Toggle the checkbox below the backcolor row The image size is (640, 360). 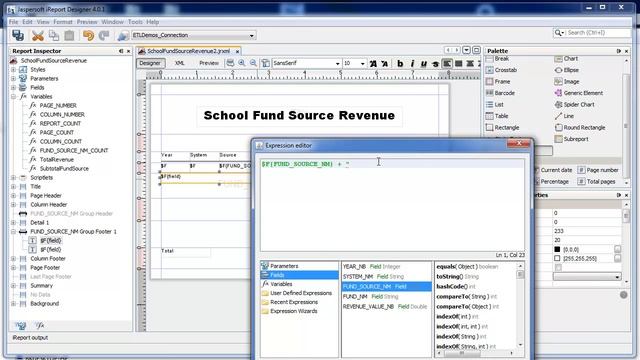pos(558,268)
